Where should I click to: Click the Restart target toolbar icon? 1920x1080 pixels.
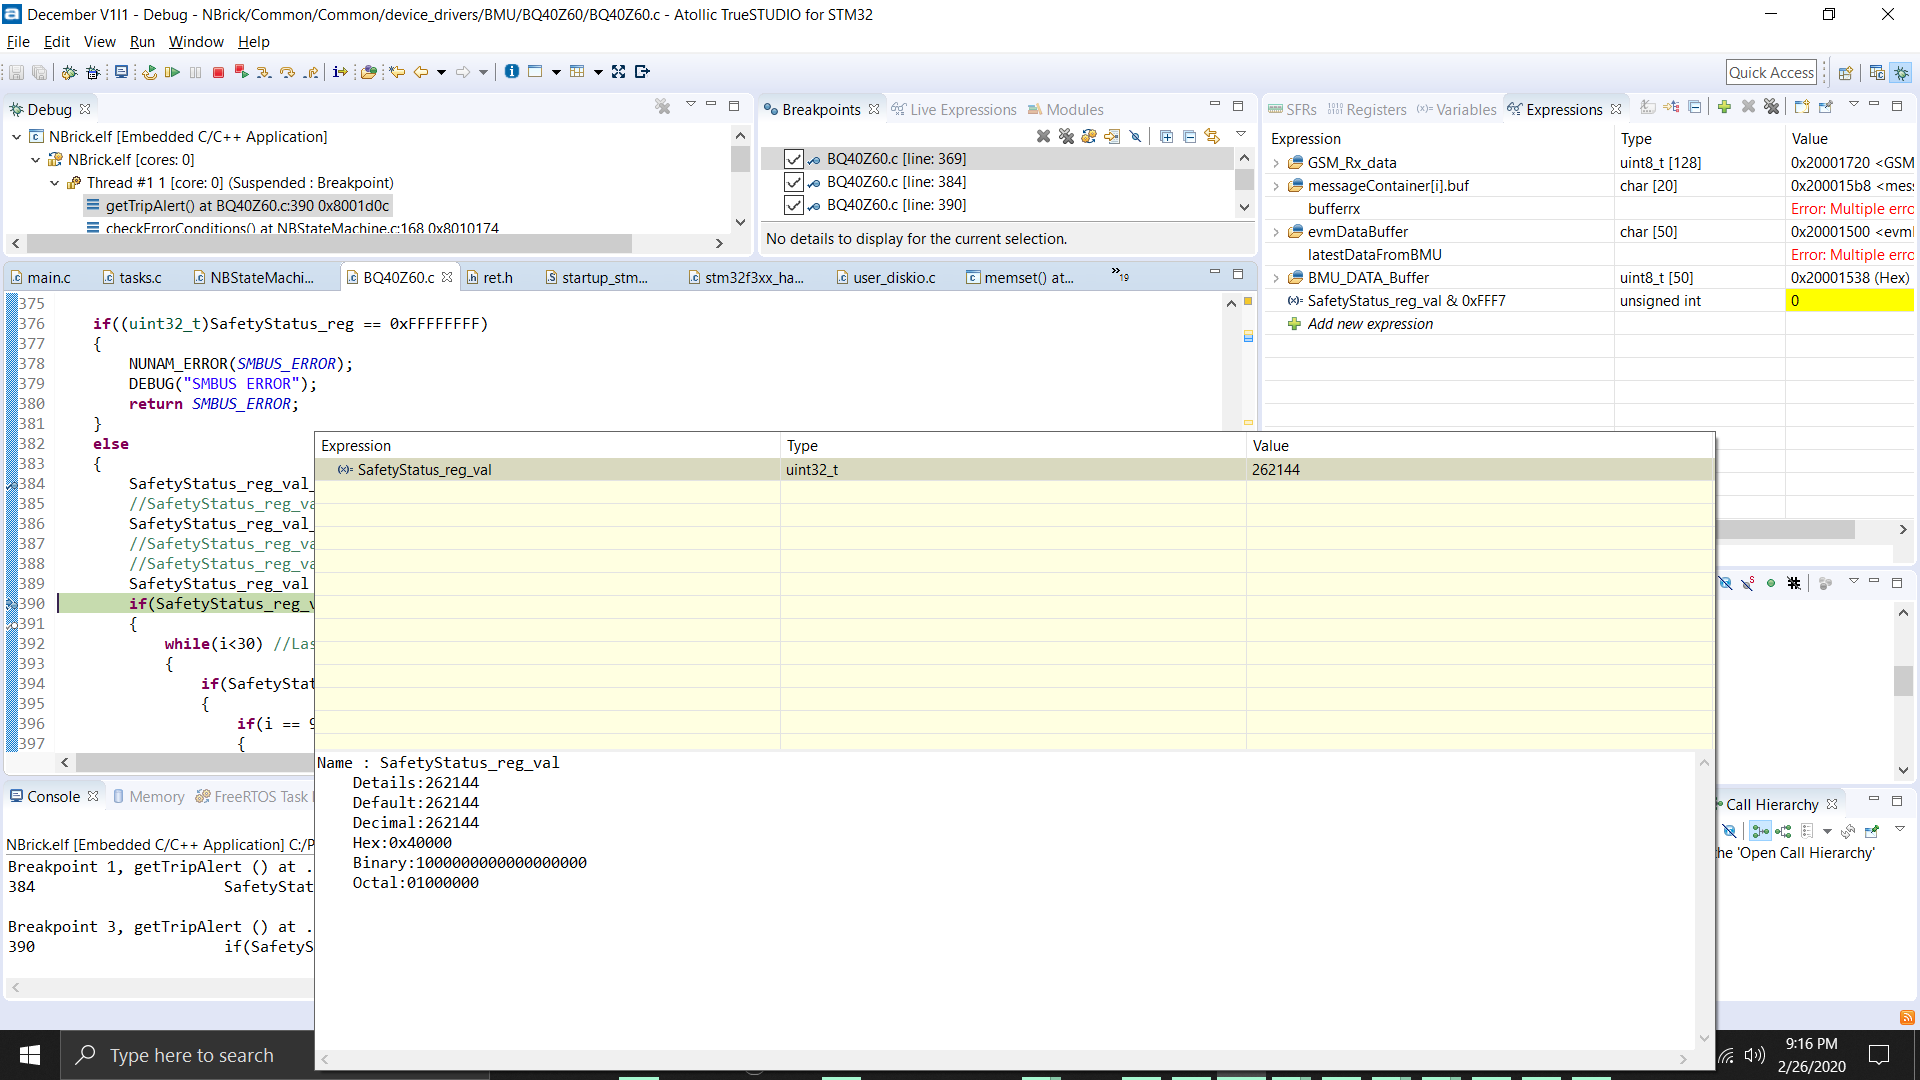(x=149, y=72)
